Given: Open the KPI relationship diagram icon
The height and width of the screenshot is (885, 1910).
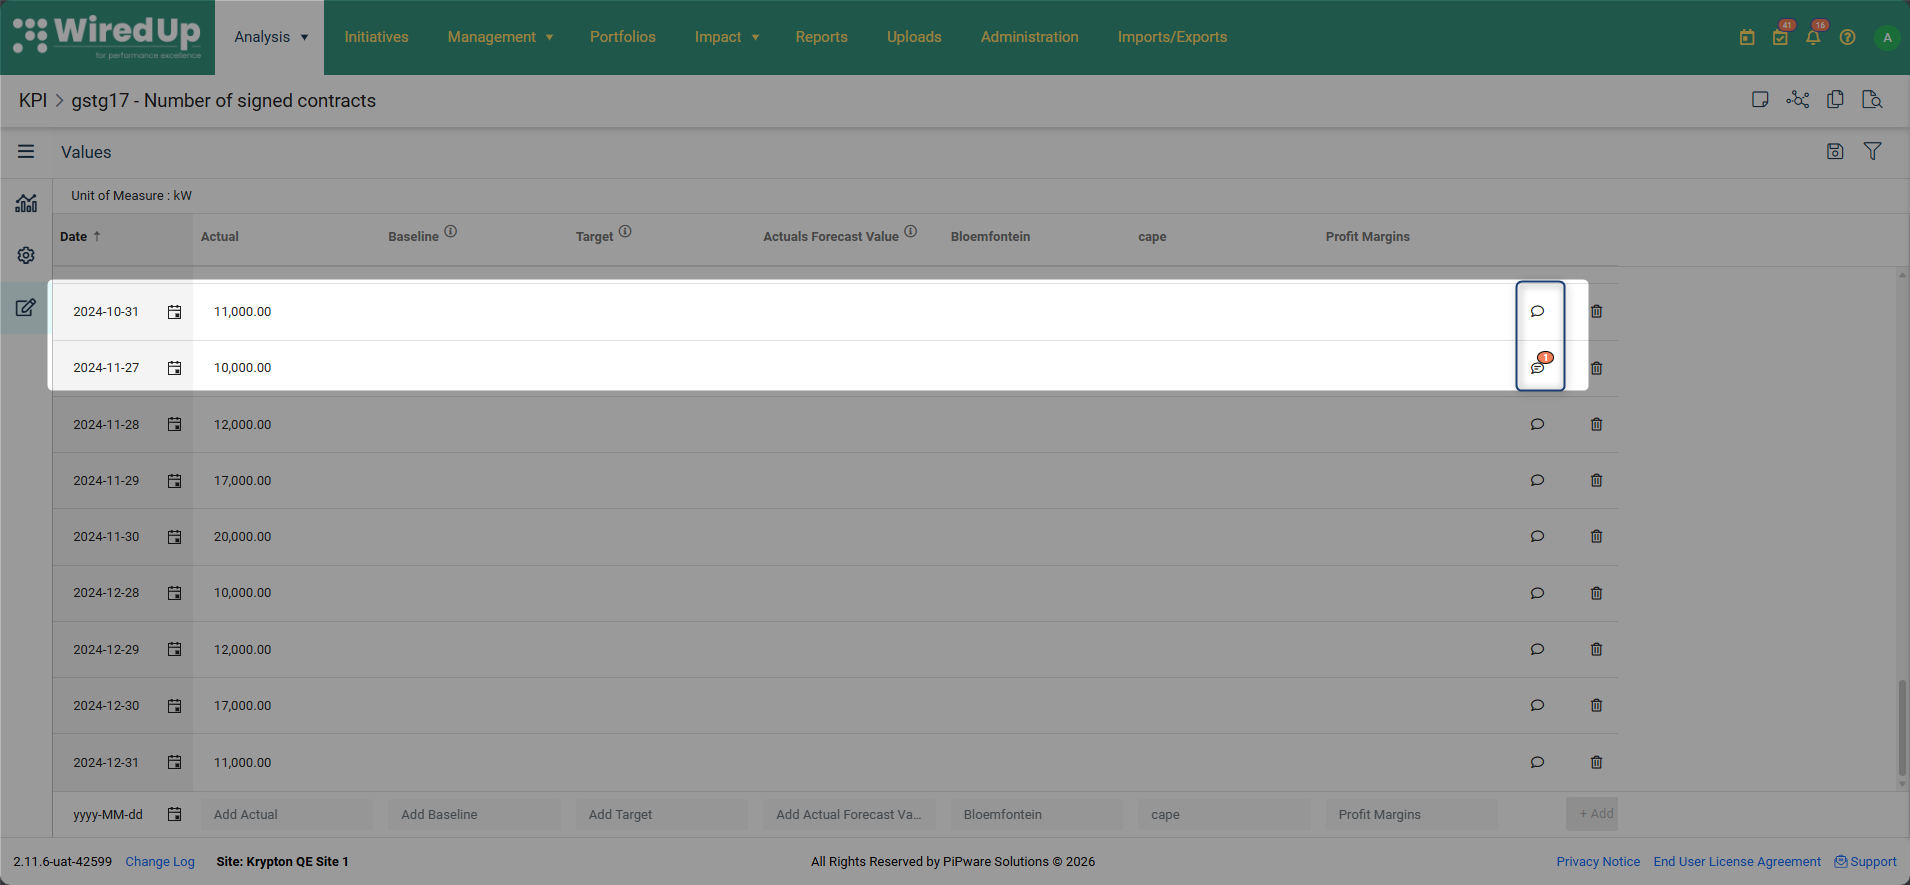Looking at the screenshot, I should [x=1798, y=99].
